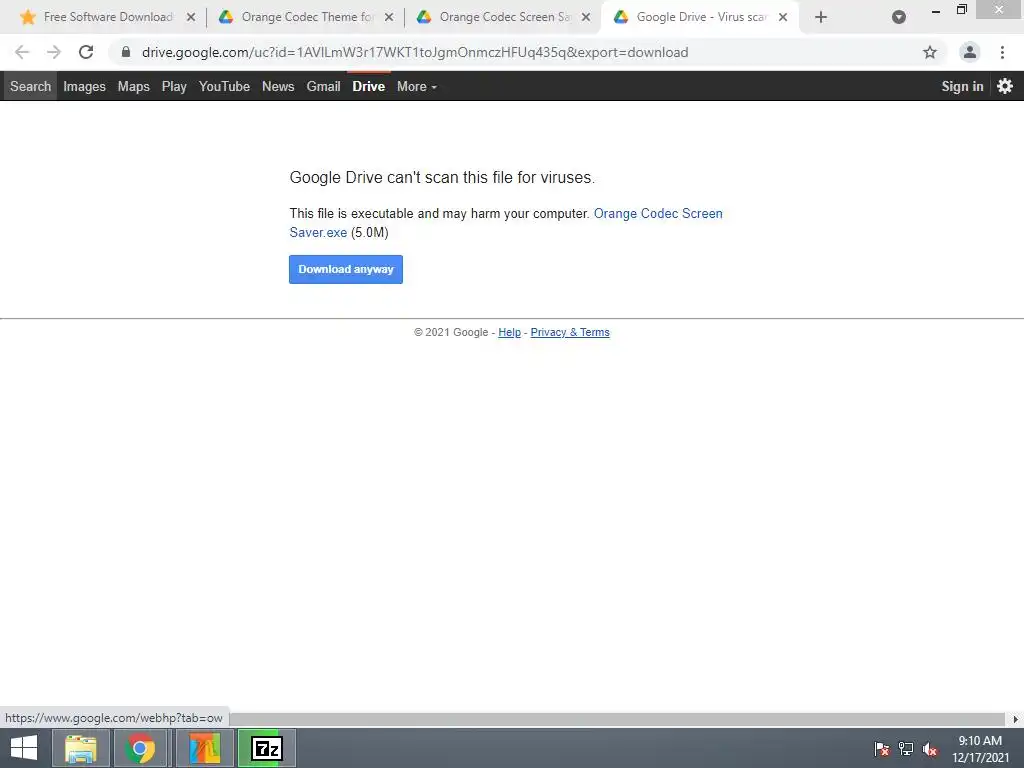Click the '© 2021 Google' footer text
Screen dimensions: 1024x768
451,332
